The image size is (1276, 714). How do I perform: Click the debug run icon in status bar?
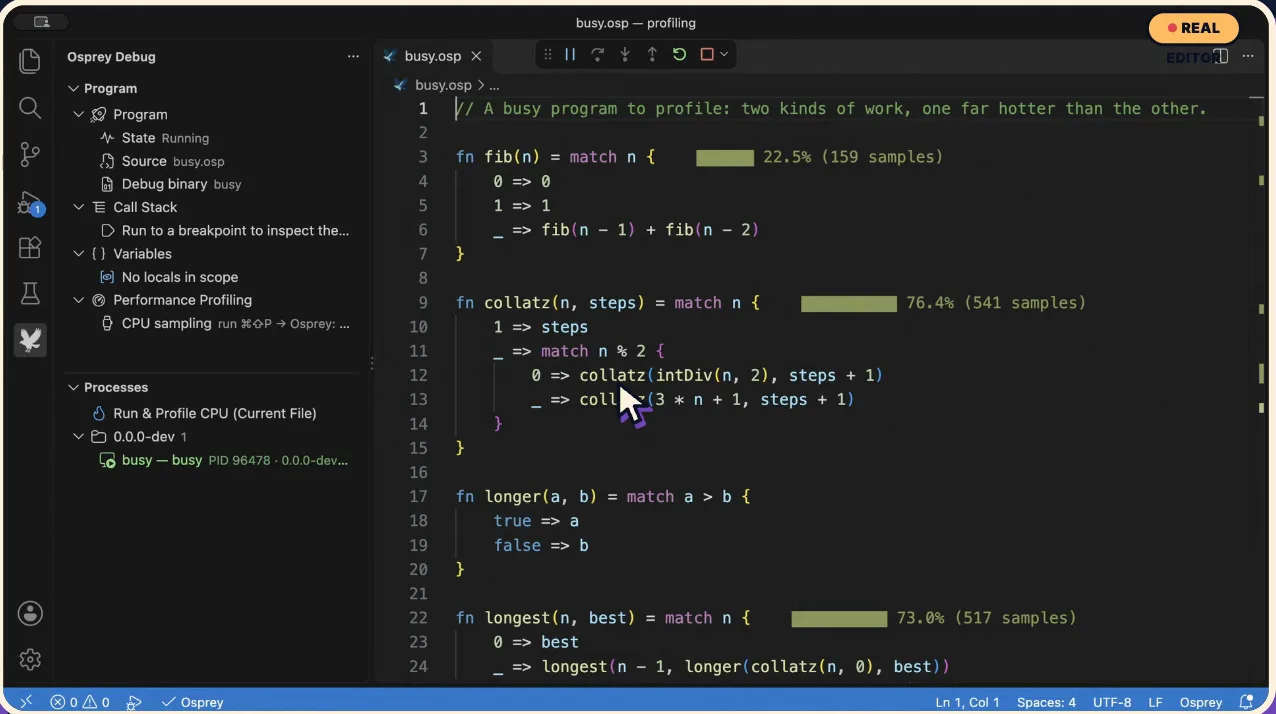point(135,702)
